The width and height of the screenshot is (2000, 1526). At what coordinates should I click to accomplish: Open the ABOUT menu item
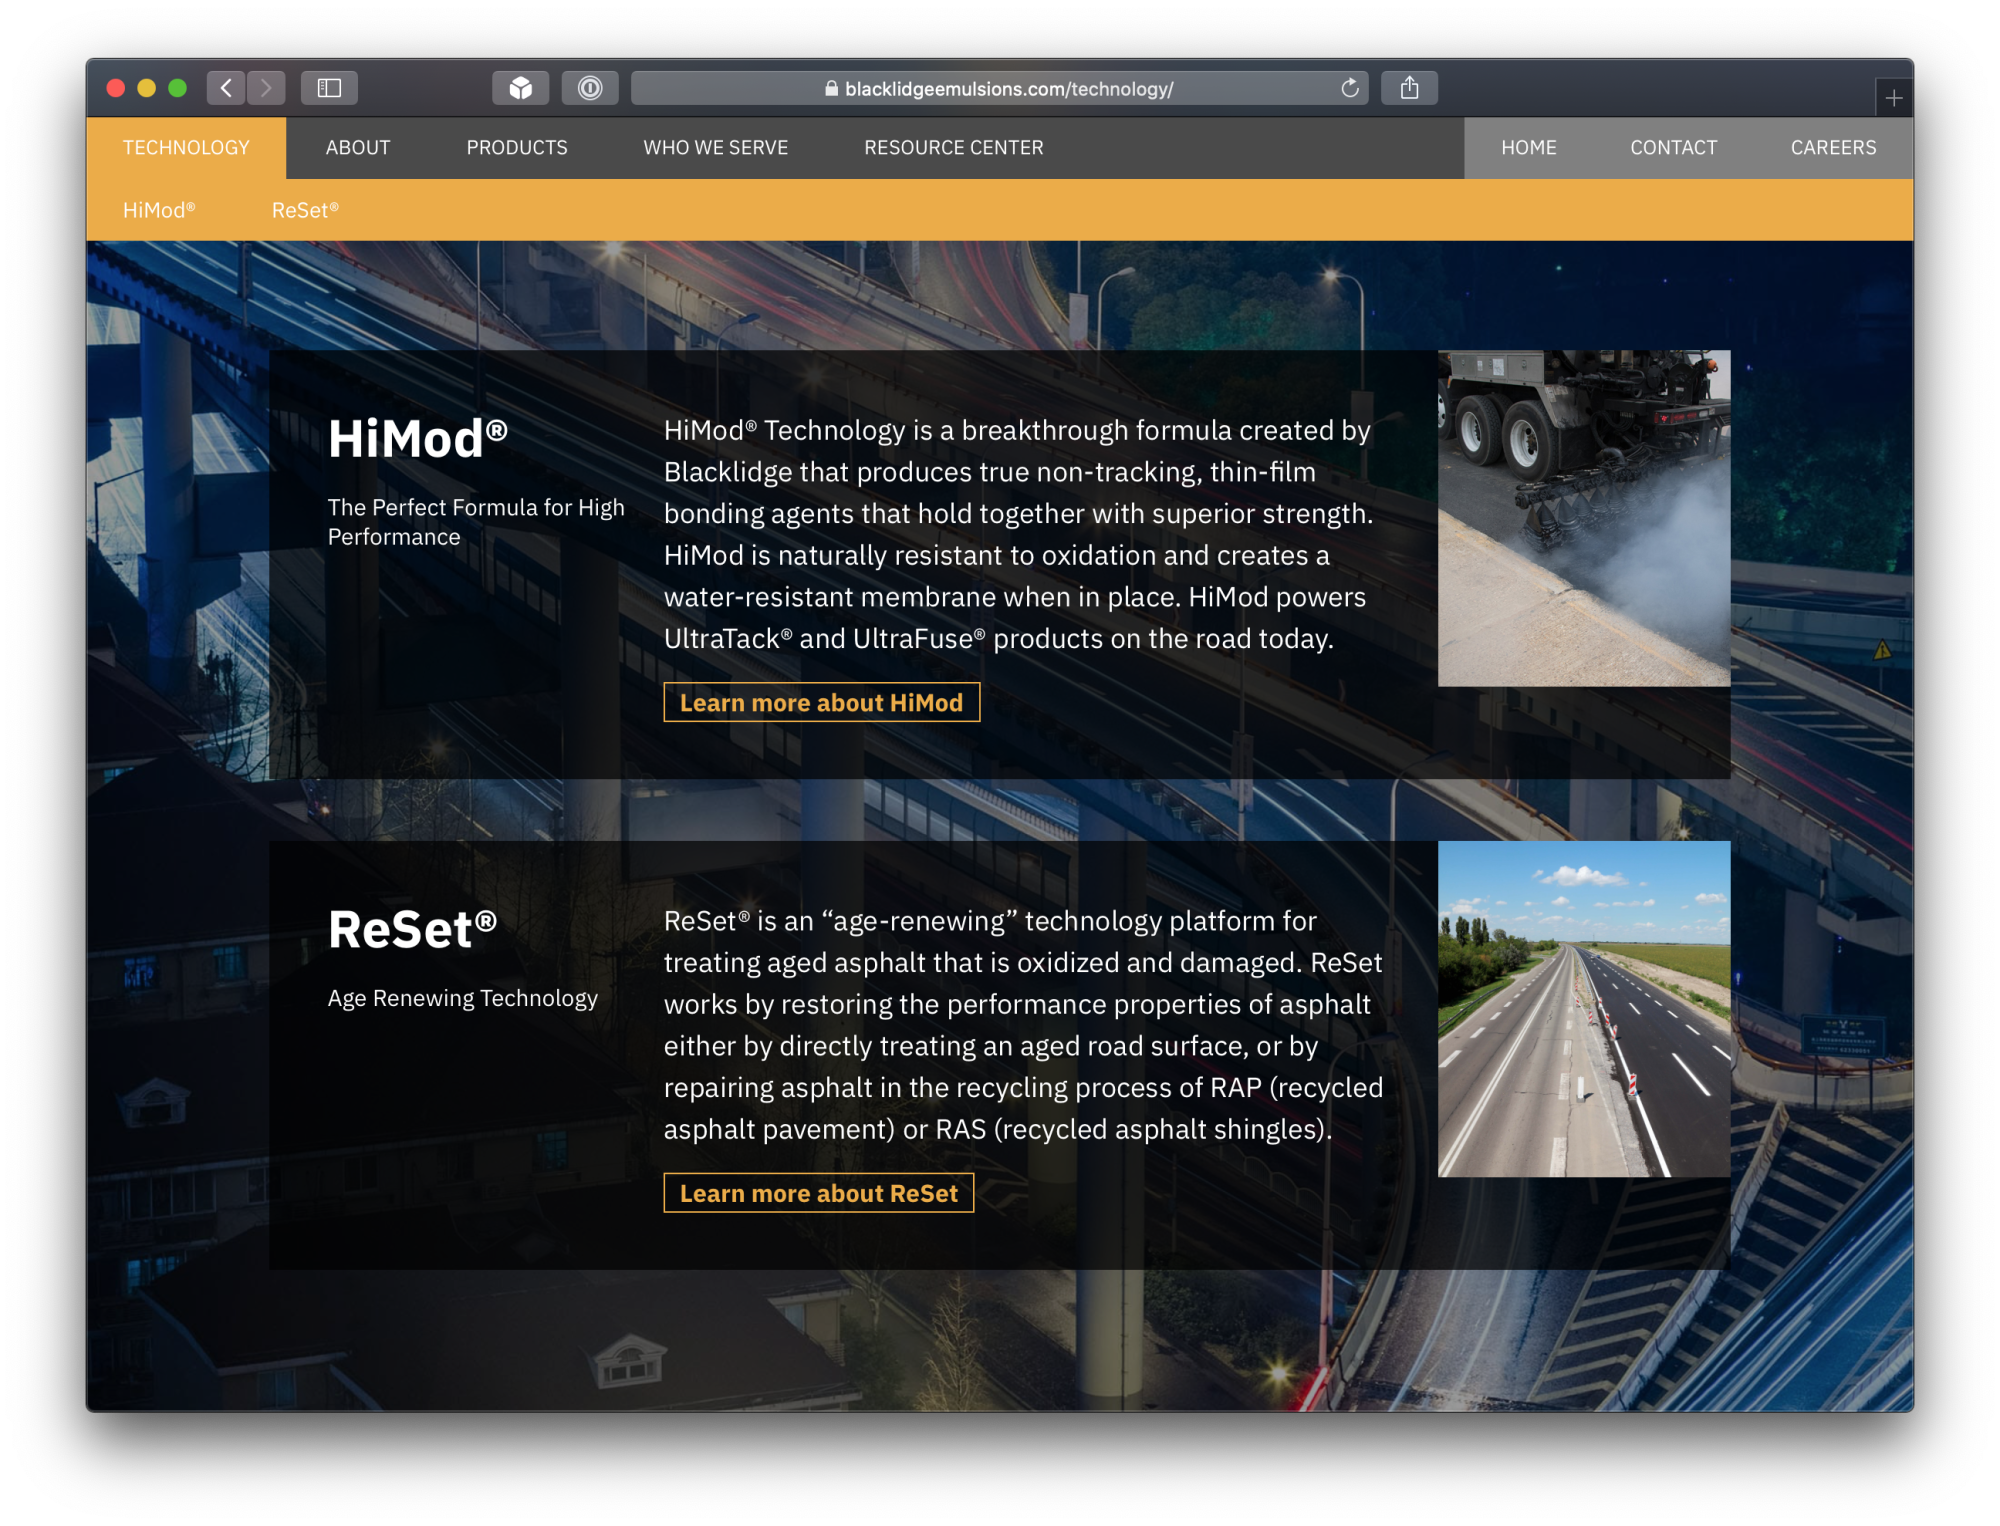pos(358,148)
